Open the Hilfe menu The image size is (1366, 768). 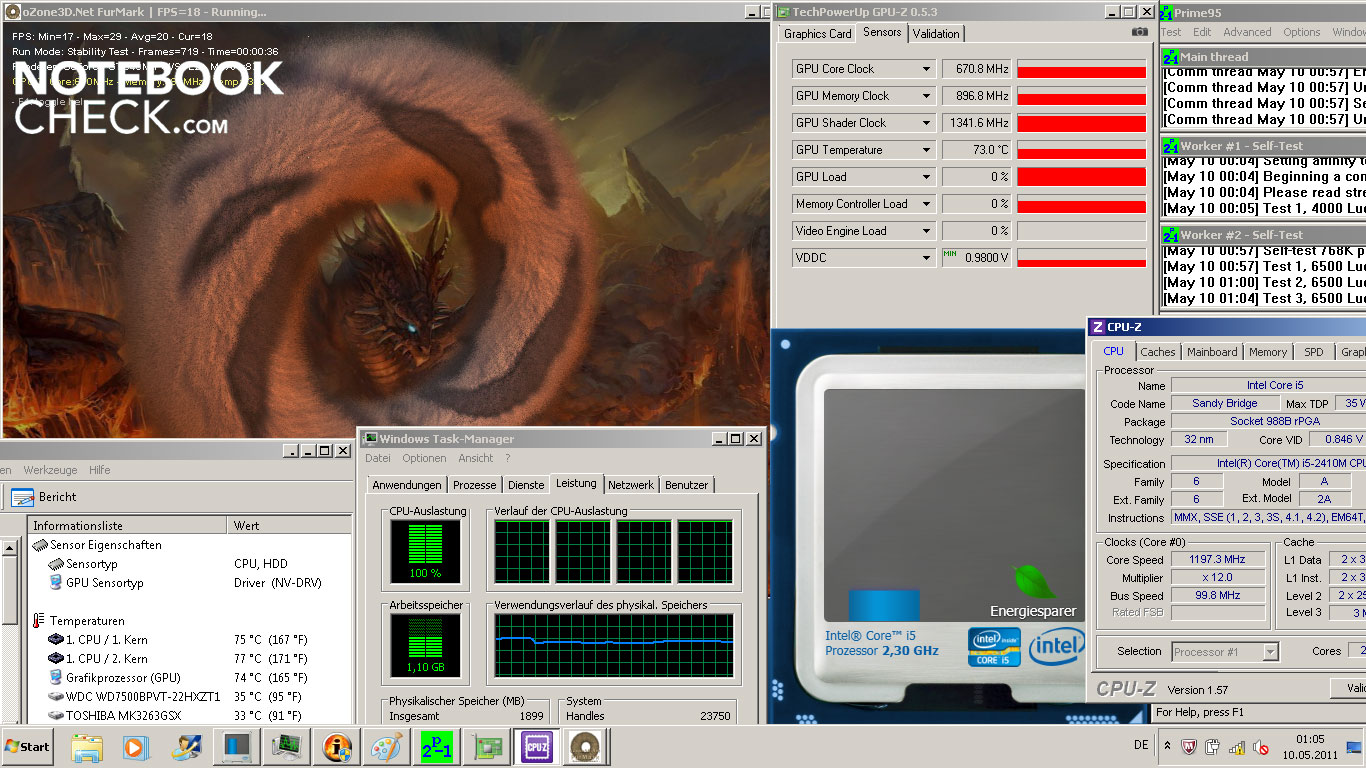(100, 470)
